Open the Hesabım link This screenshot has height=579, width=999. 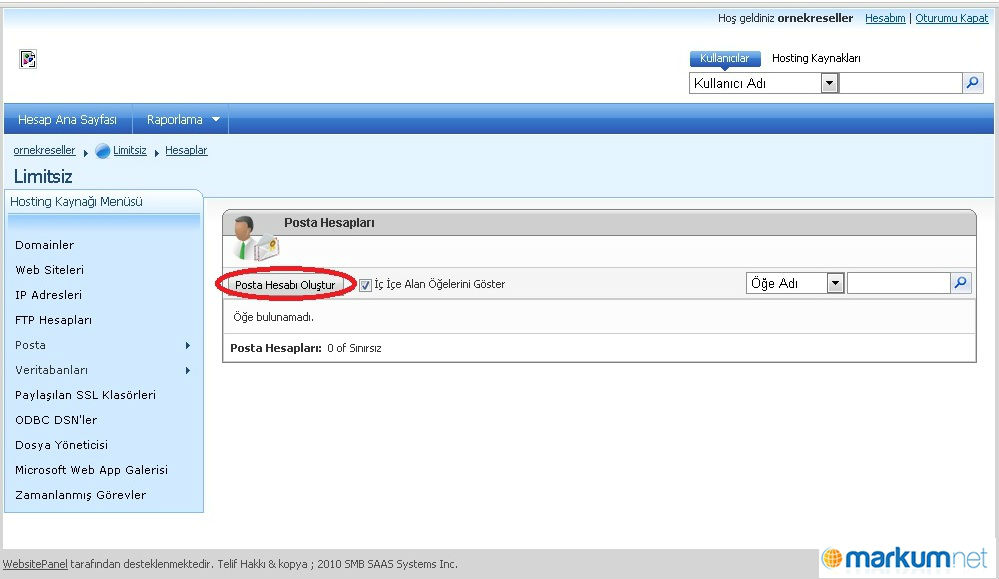tap(885, 18)
